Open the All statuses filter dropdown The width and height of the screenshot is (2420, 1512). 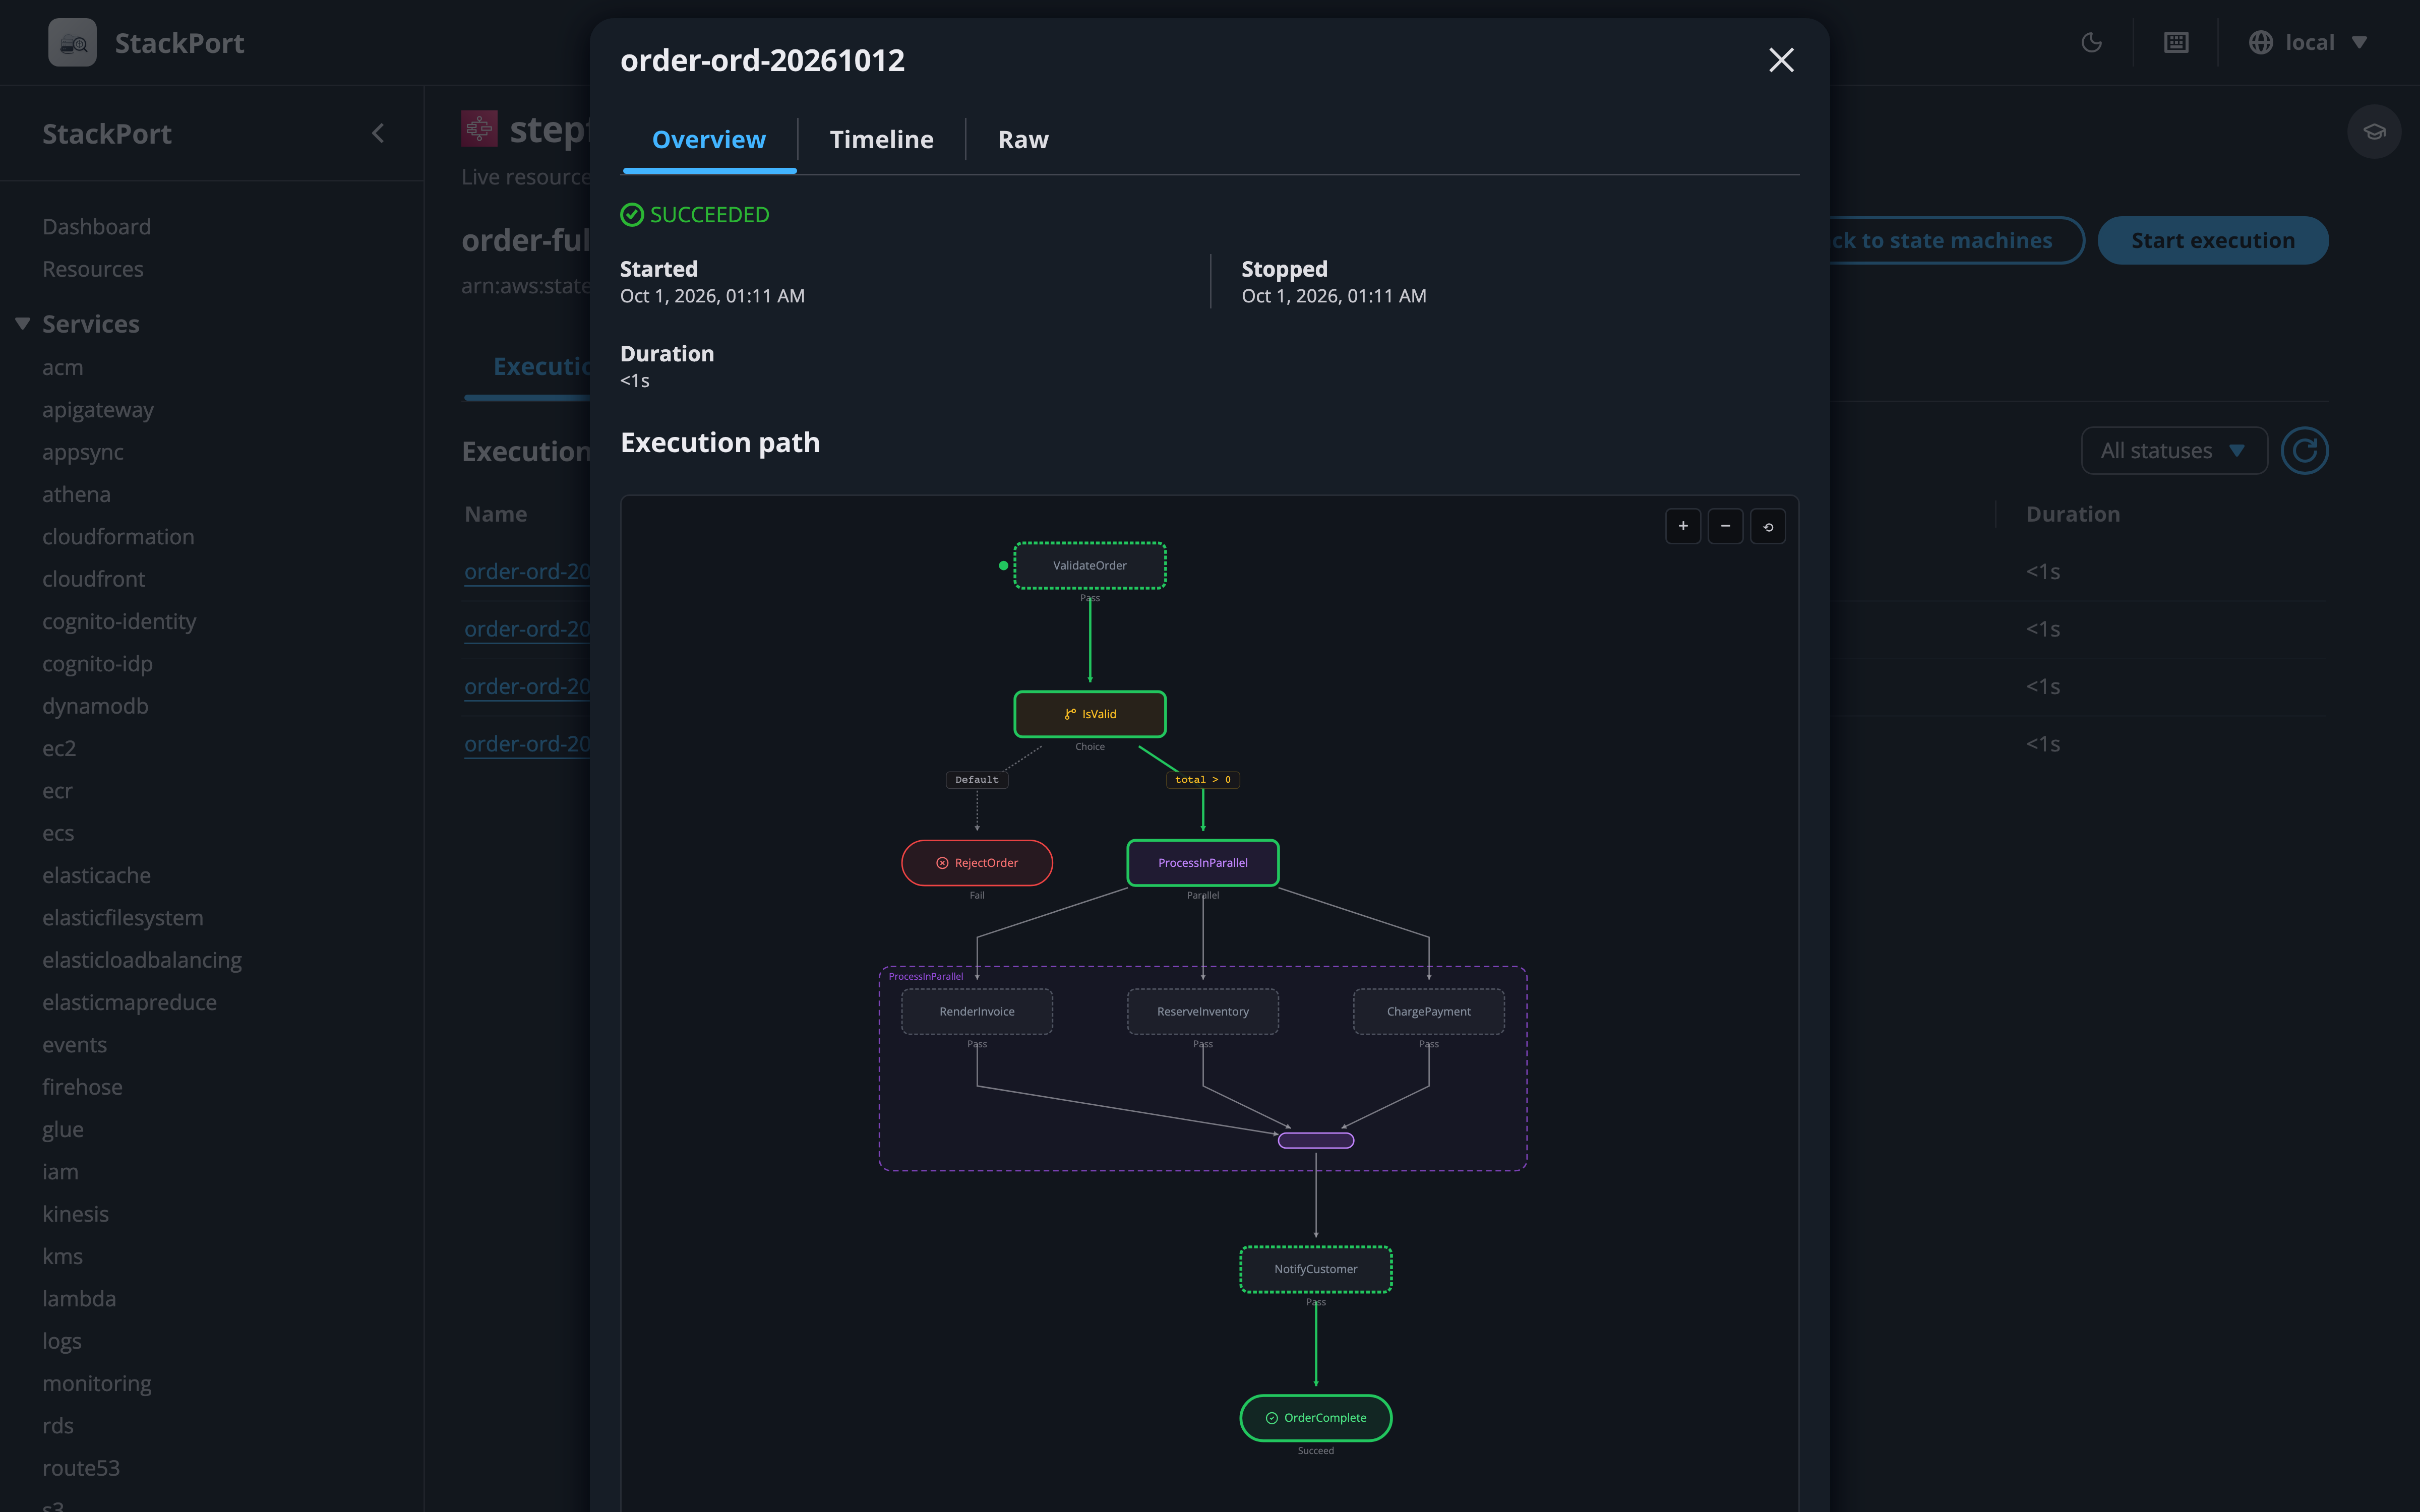coord(2173,451)
